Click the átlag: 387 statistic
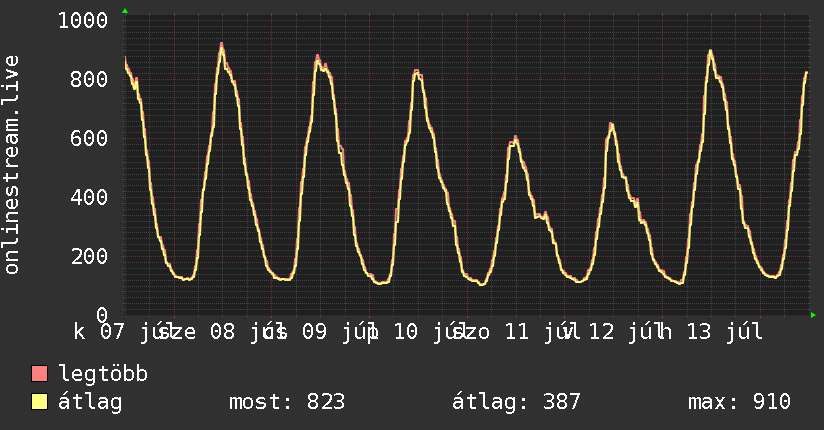Viewport: 824px width, 430px height. pos(516,402)
